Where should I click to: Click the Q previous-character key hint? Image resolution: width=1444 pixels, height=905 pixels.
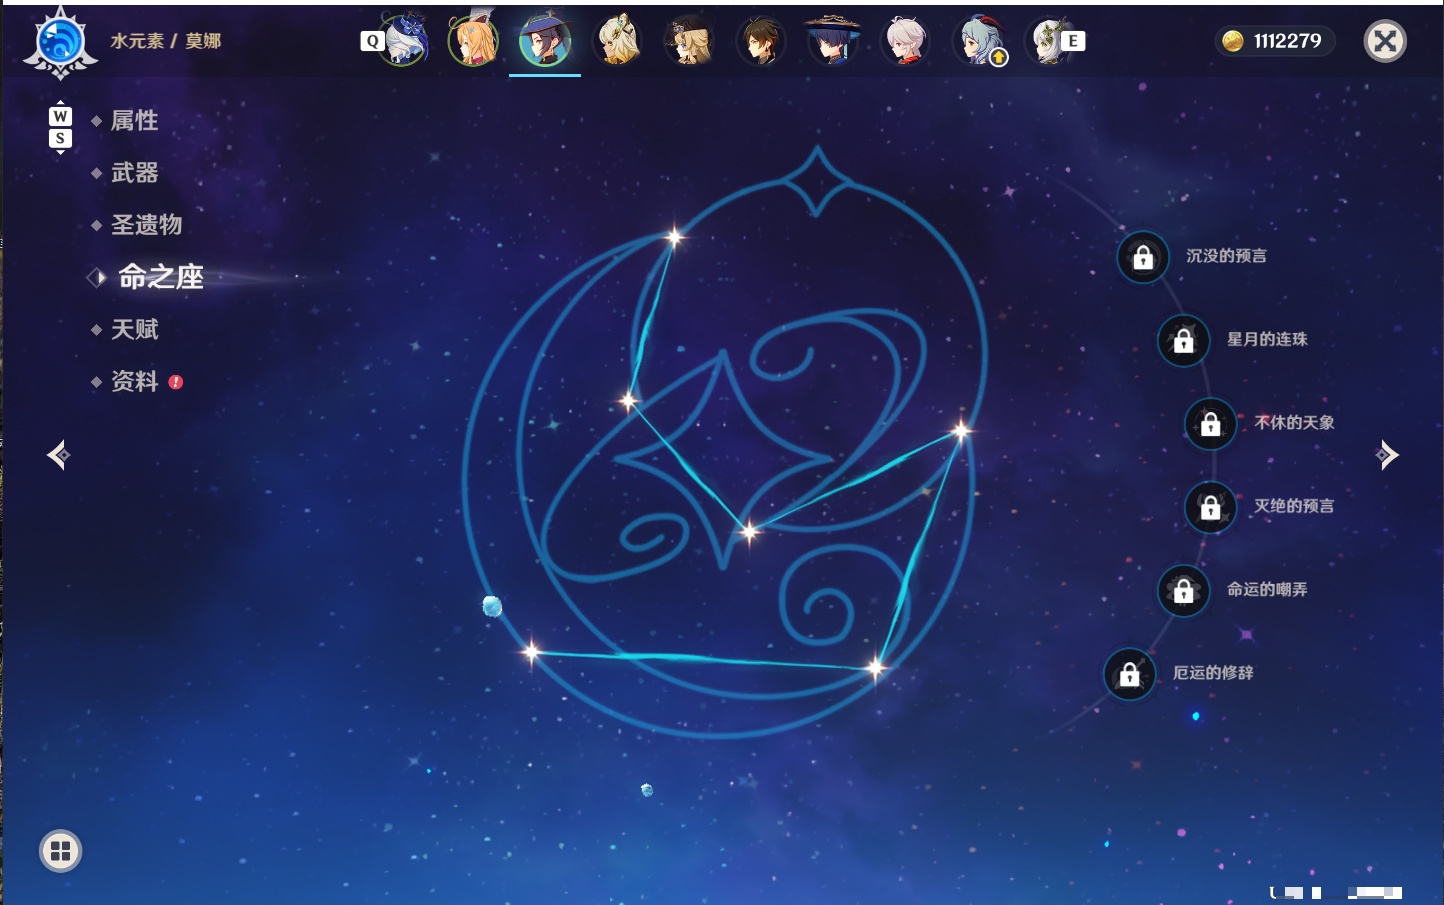point(372,41)
